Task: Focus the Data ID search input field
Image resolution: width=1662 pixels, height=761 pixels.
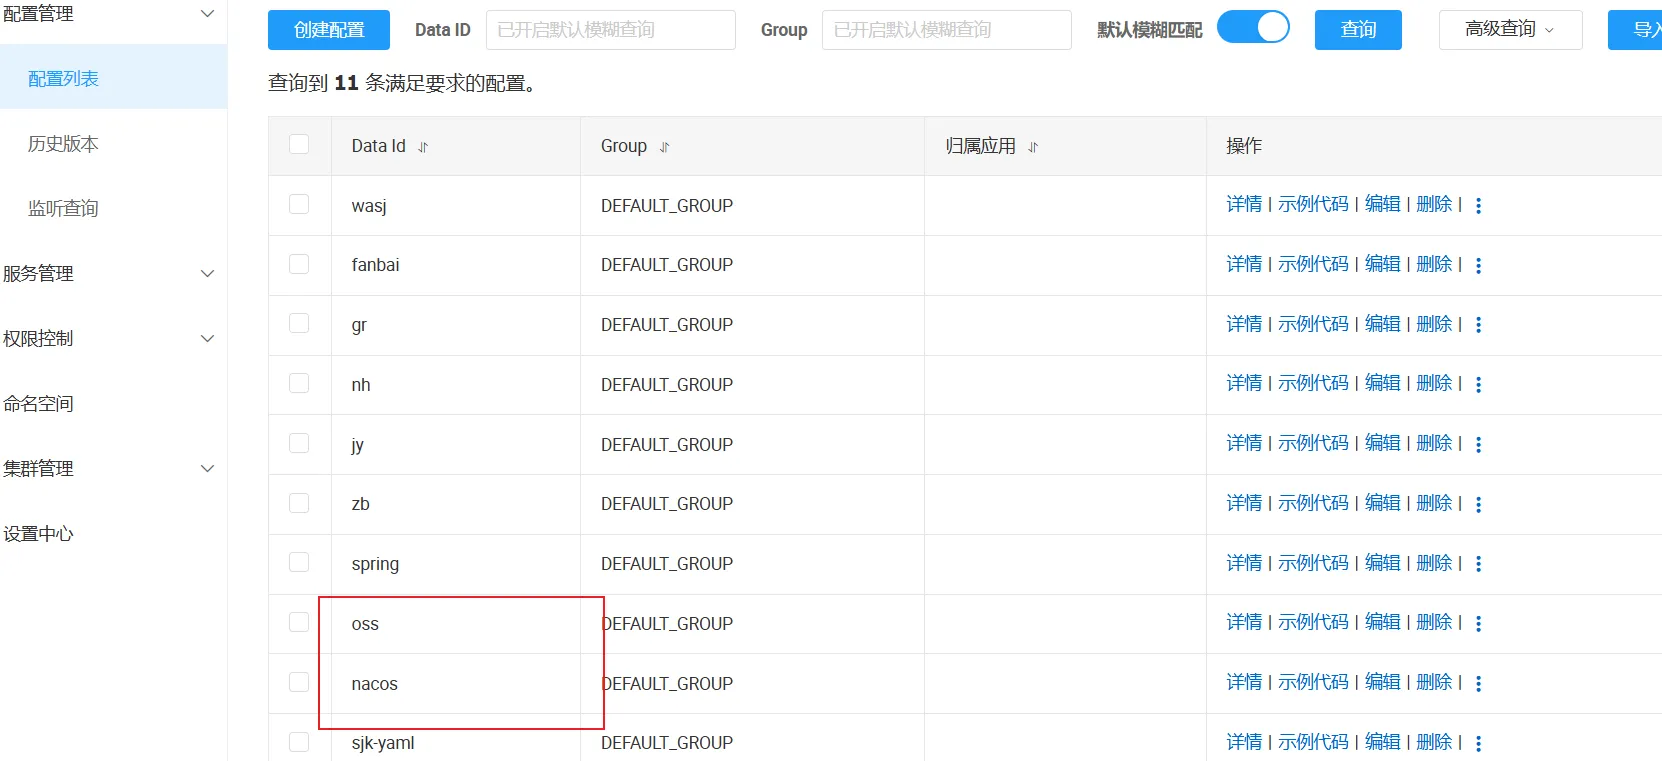Action: [610, 30]
